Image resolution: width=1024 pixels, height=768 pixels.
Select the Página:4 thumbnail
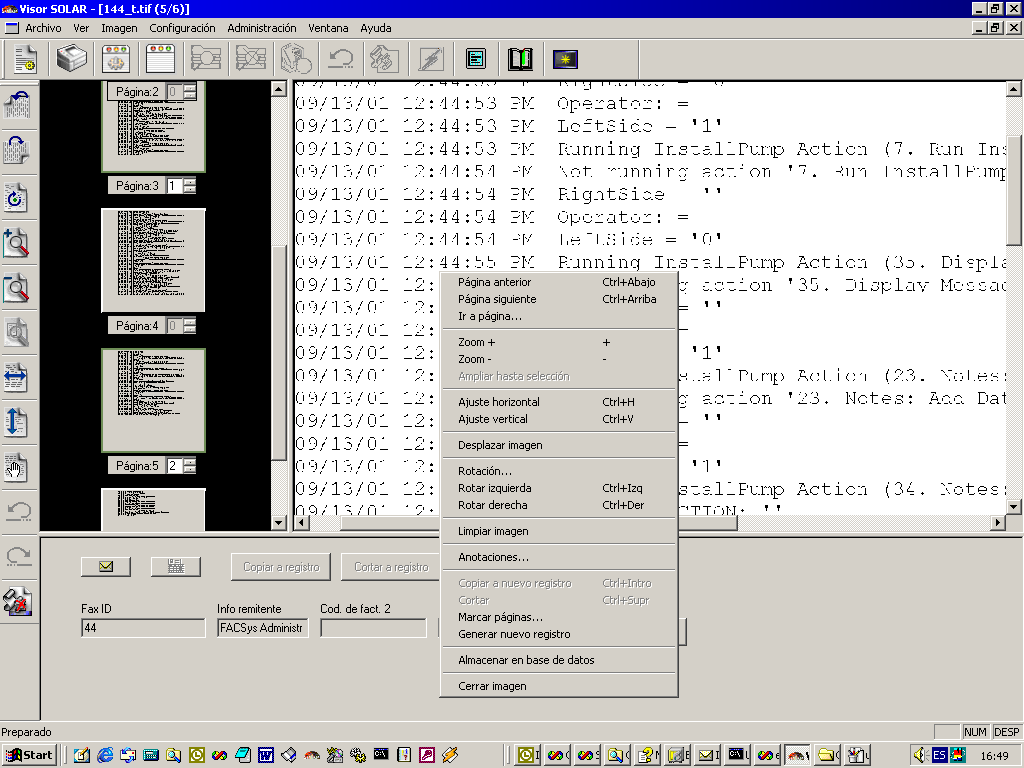tap(153, 261)
